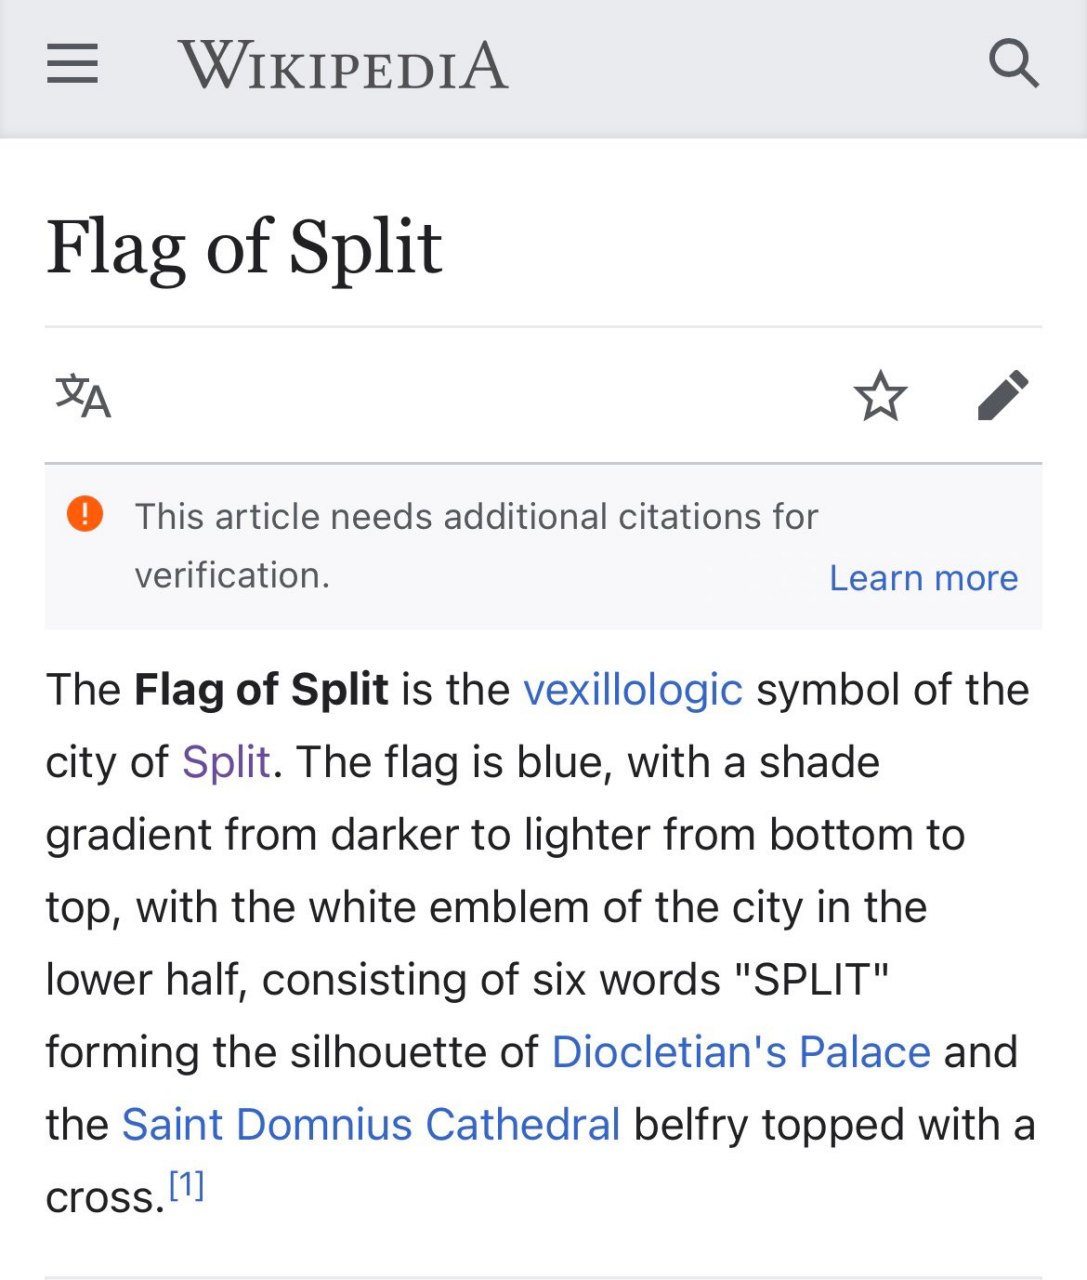Image resolution: width=1087 pixels, height=1280 pixels.
Task: Click the bold "Flag of Split" intro text
Action: [261, 690]
